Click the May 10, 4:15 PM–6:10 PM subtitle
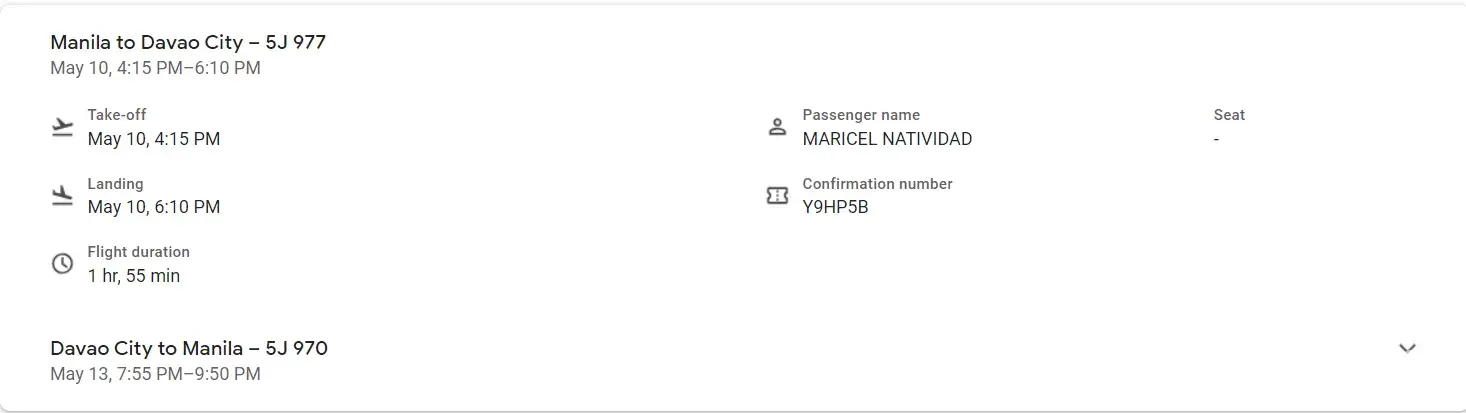Viewport: 1466px width, 413px height. point(155,68)
